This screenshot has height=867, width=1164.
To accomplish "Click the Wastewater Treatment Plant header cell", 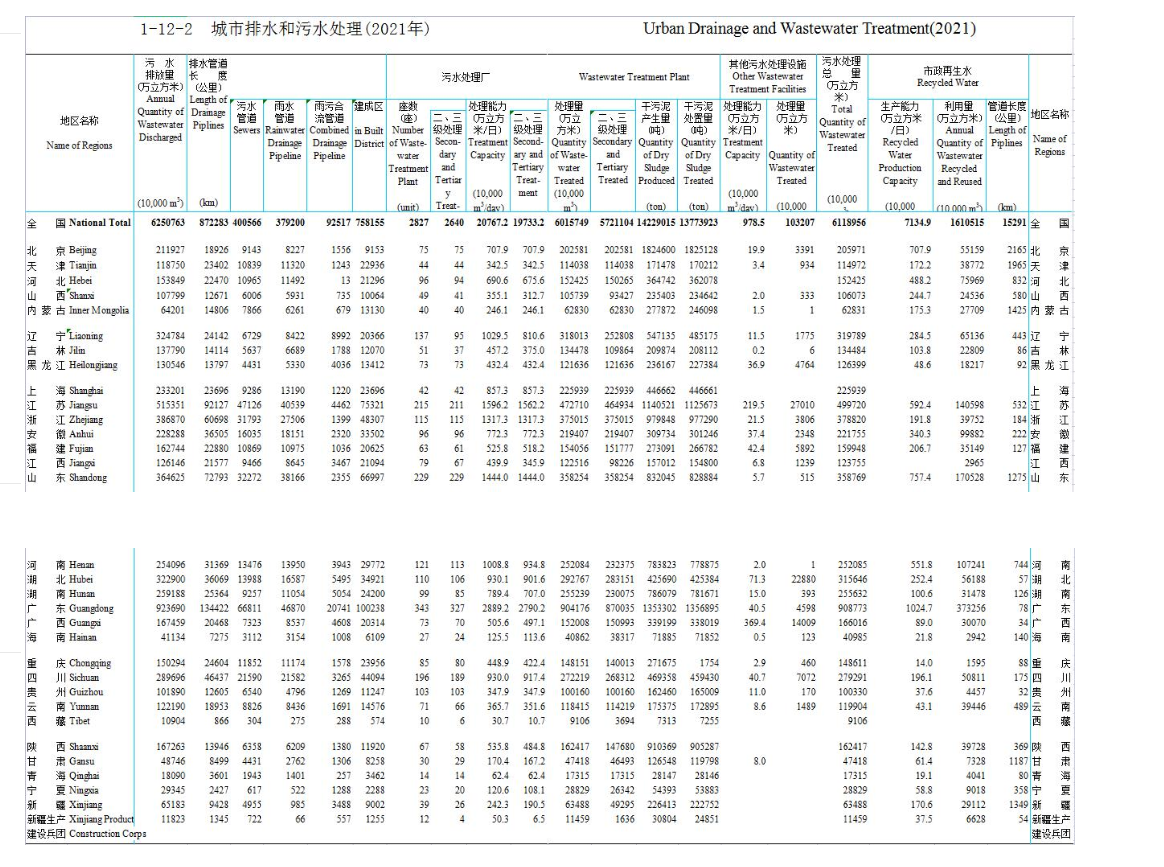I will click(633, 77).
